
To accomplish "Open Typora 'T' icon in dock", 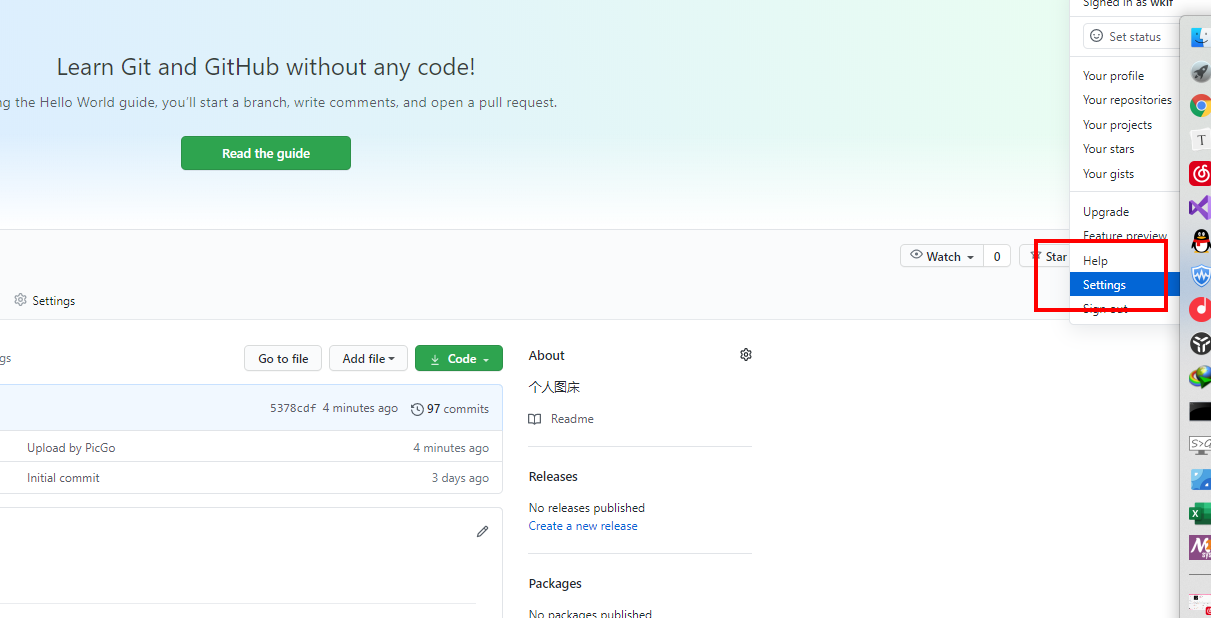I will [x=1200, y=140].
